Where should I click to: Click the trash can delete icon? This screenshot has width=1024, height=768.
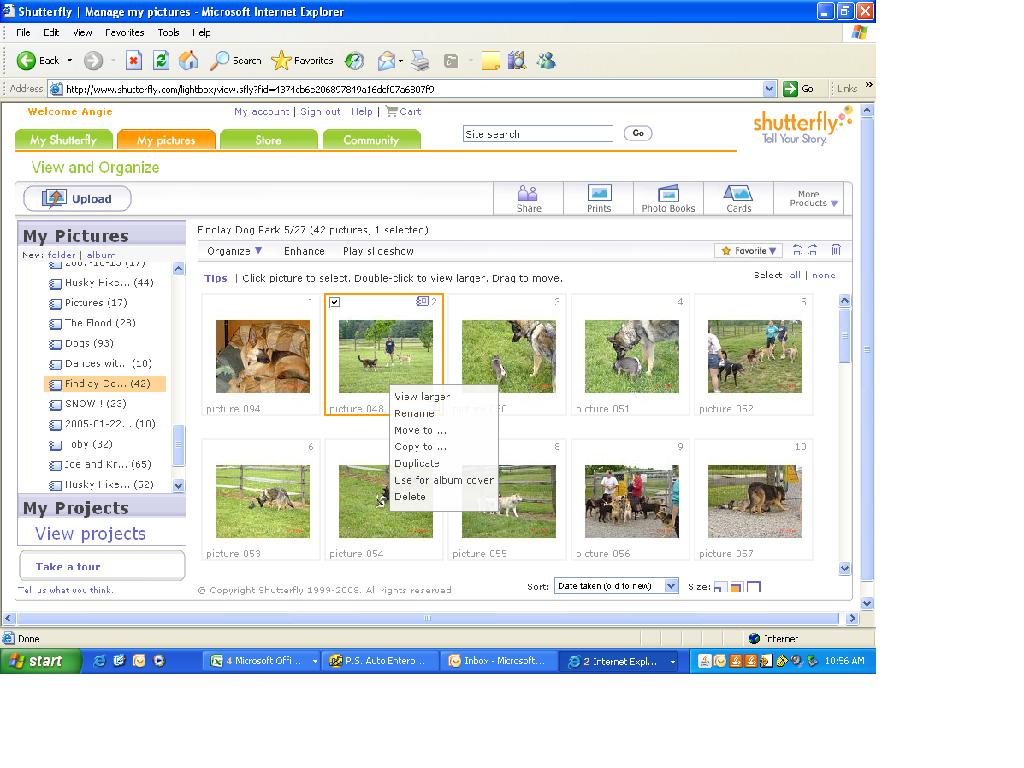pyautogui.click(x=836, y=251)
